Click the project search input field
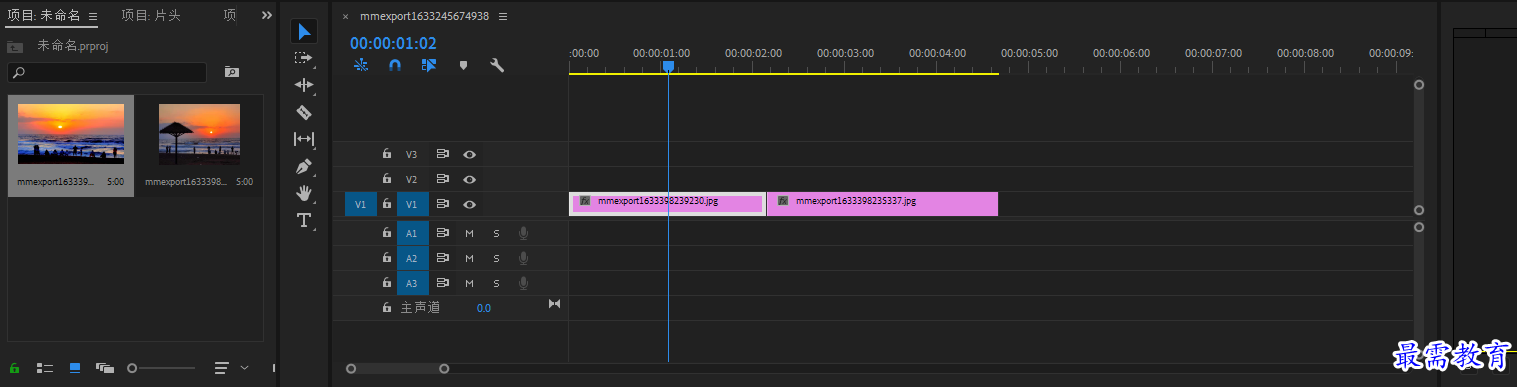 (107, 72)
